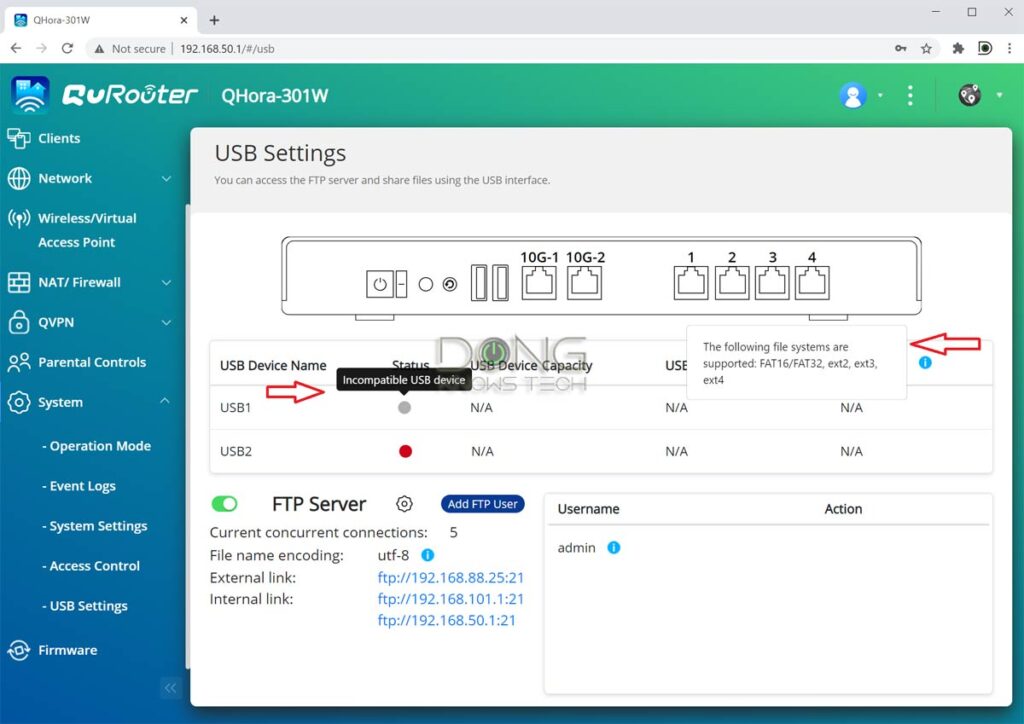Open the Chrome three-dot menu

(1010, 48)
